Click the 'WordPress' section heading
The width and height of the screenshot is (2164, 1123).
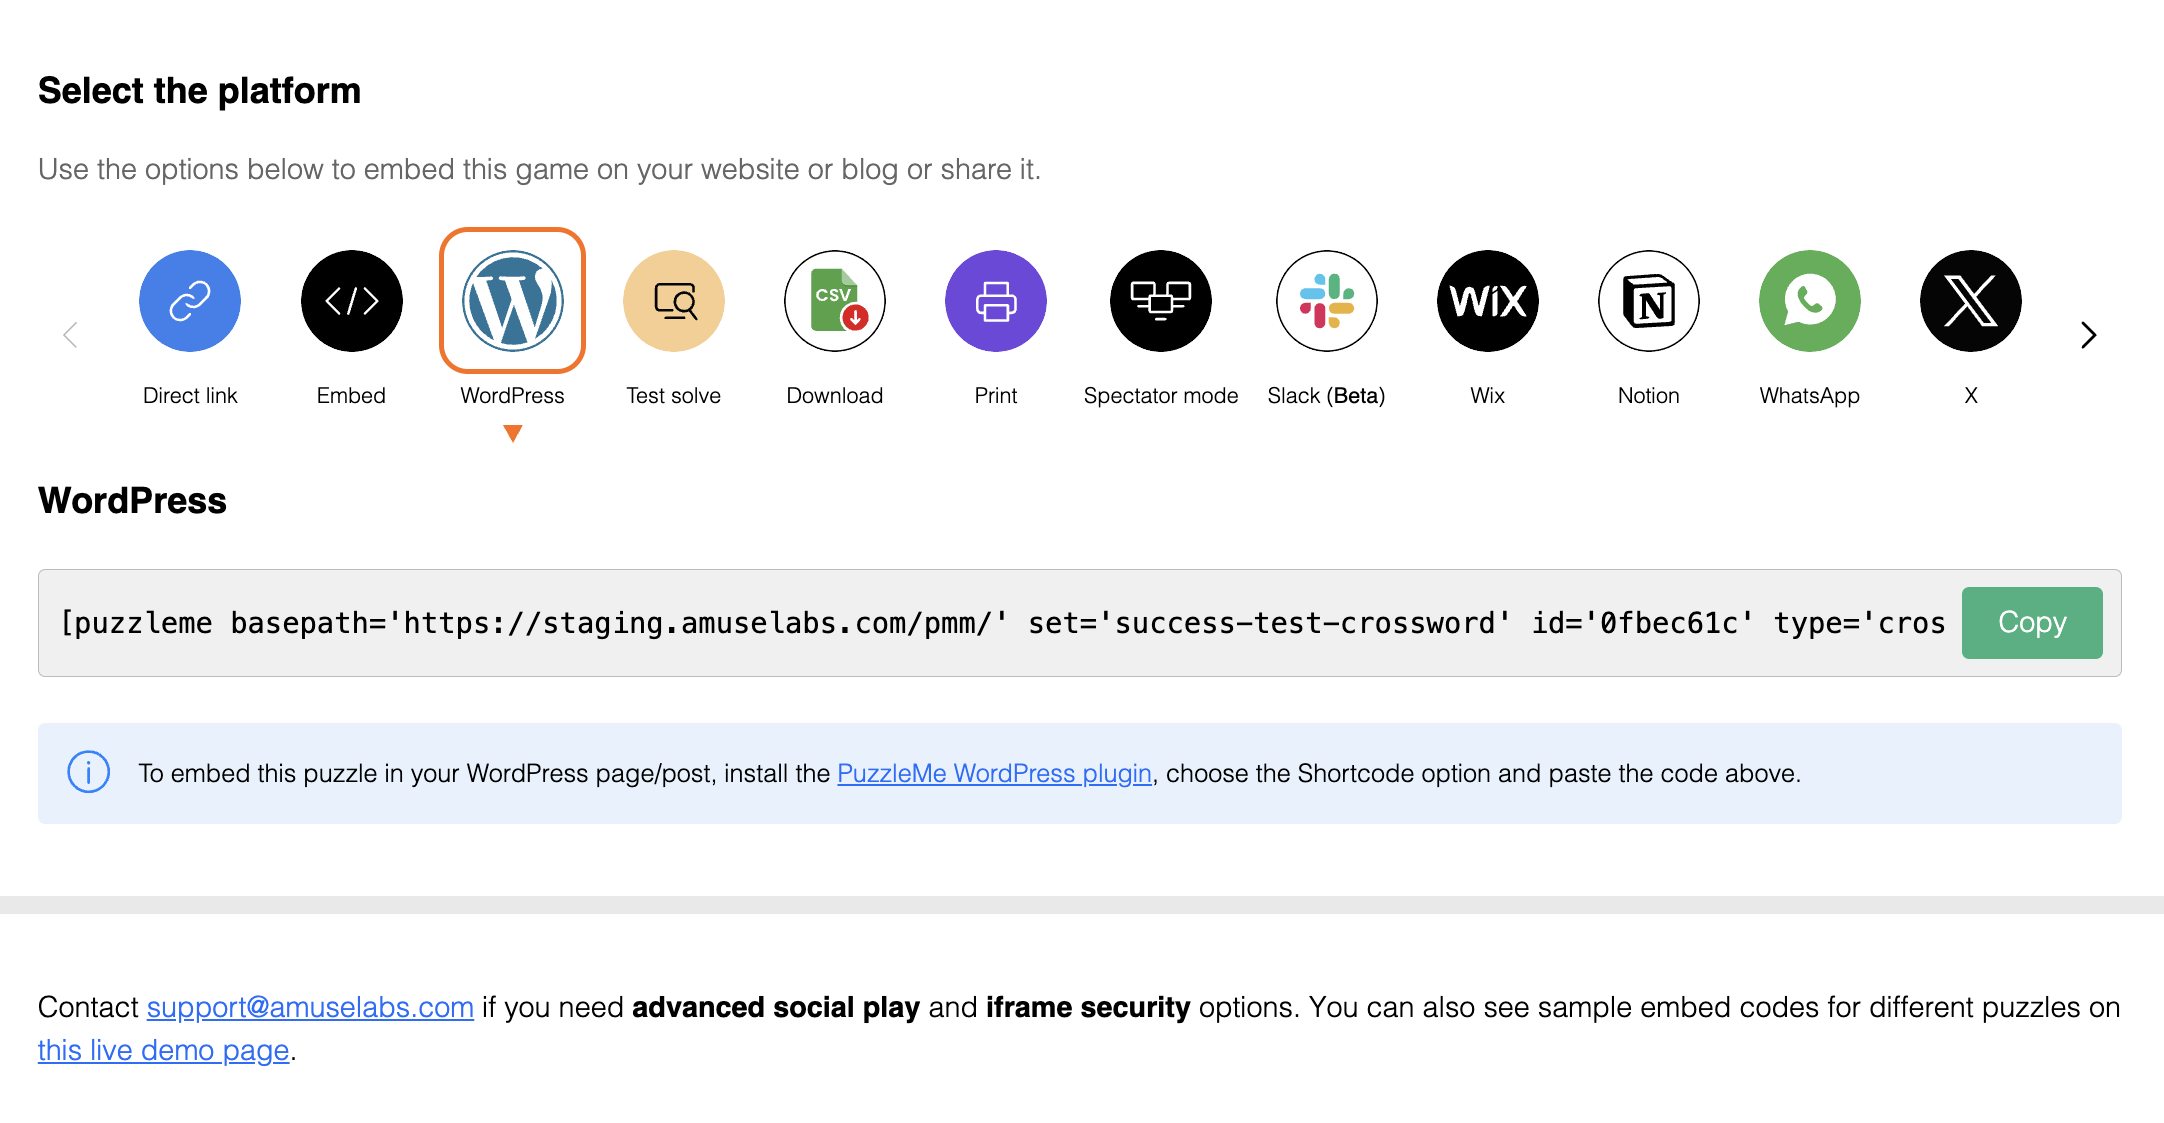(132, 501)
